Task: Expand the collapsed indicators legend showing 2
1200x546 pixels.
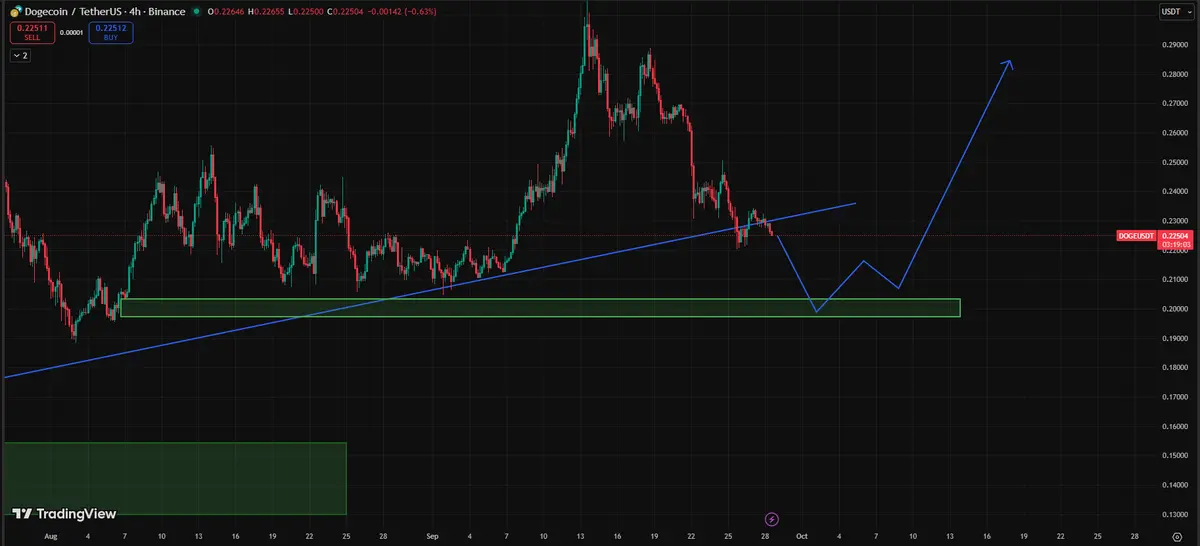Action: coord(20,56)
